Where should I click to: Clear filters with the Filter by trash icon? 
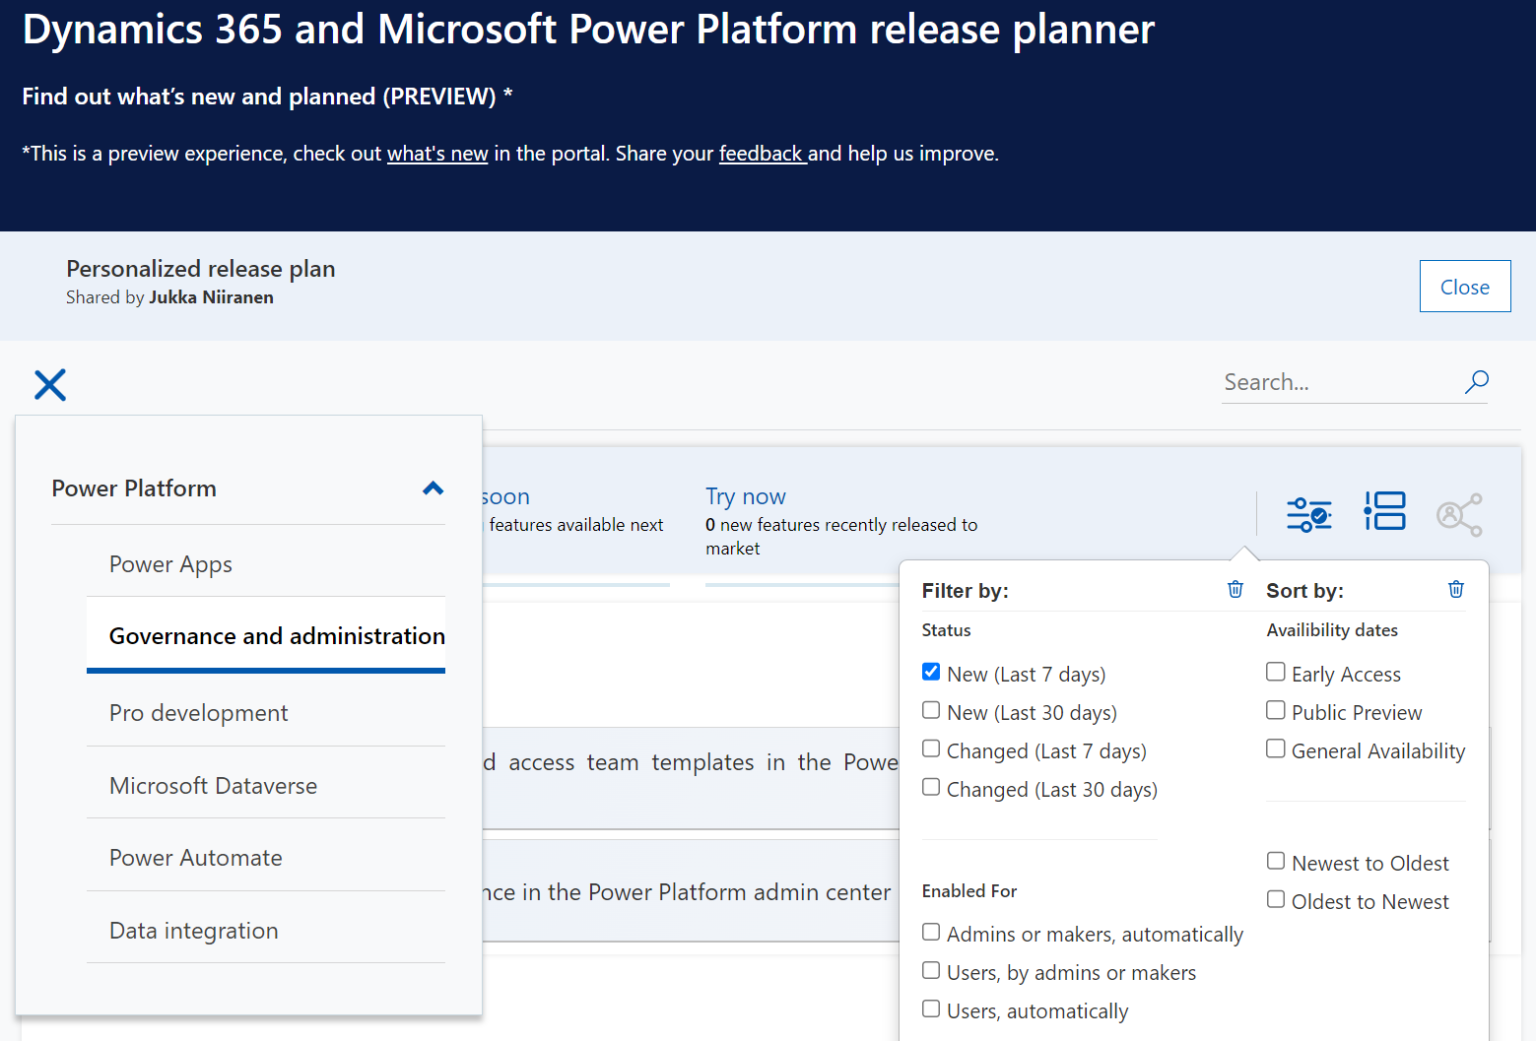1235,589
